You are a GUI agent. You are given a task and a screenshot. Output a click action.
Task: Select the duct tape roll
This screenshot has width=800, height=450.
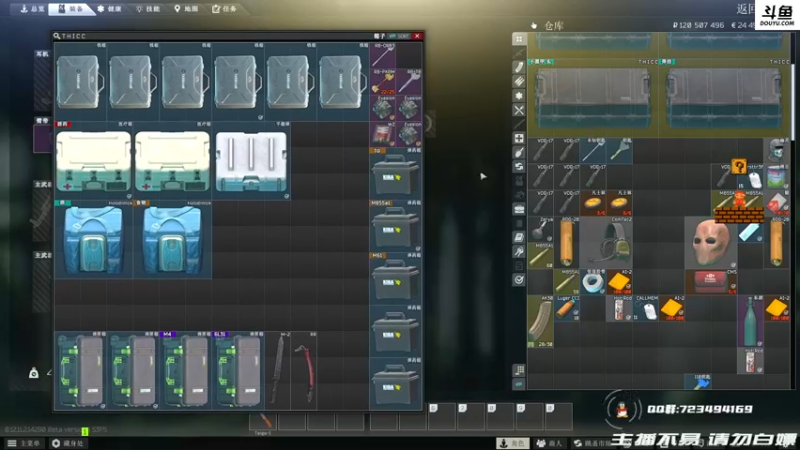click(x=593, y=282)
